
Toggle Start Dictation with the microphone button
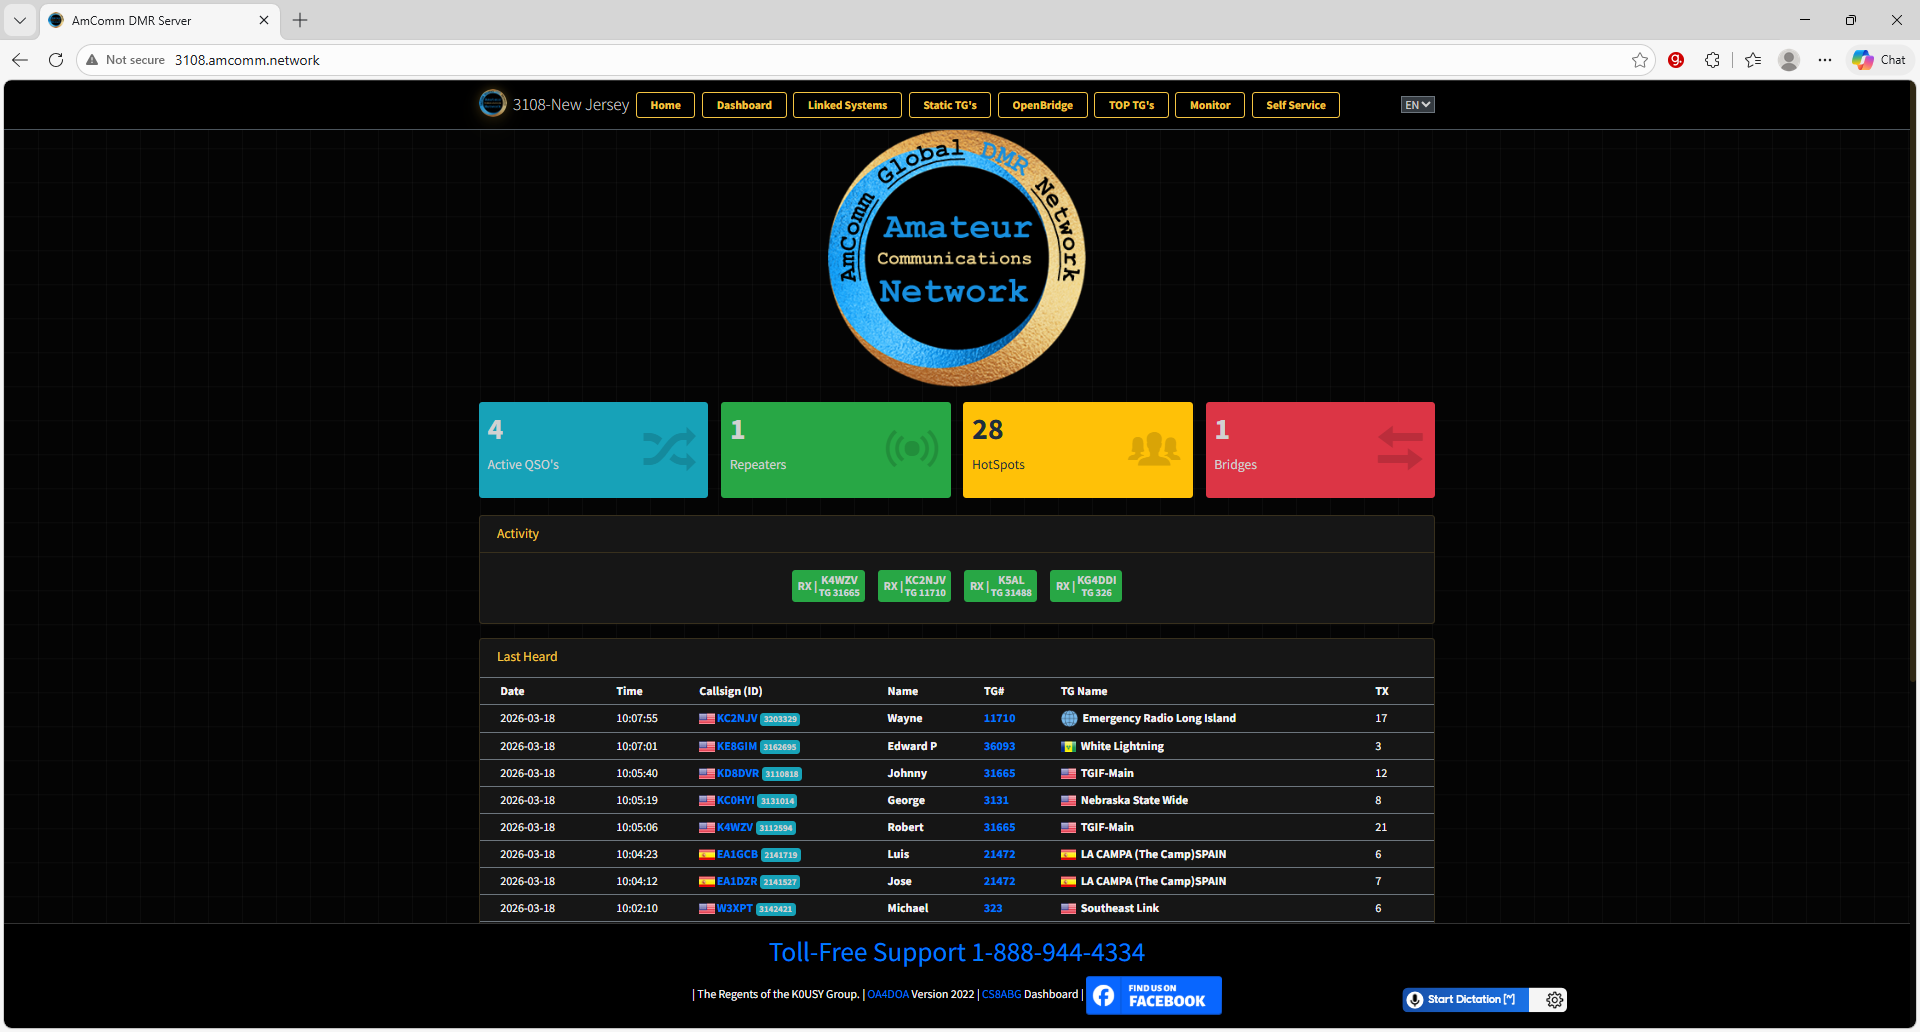pos(1463,999)
